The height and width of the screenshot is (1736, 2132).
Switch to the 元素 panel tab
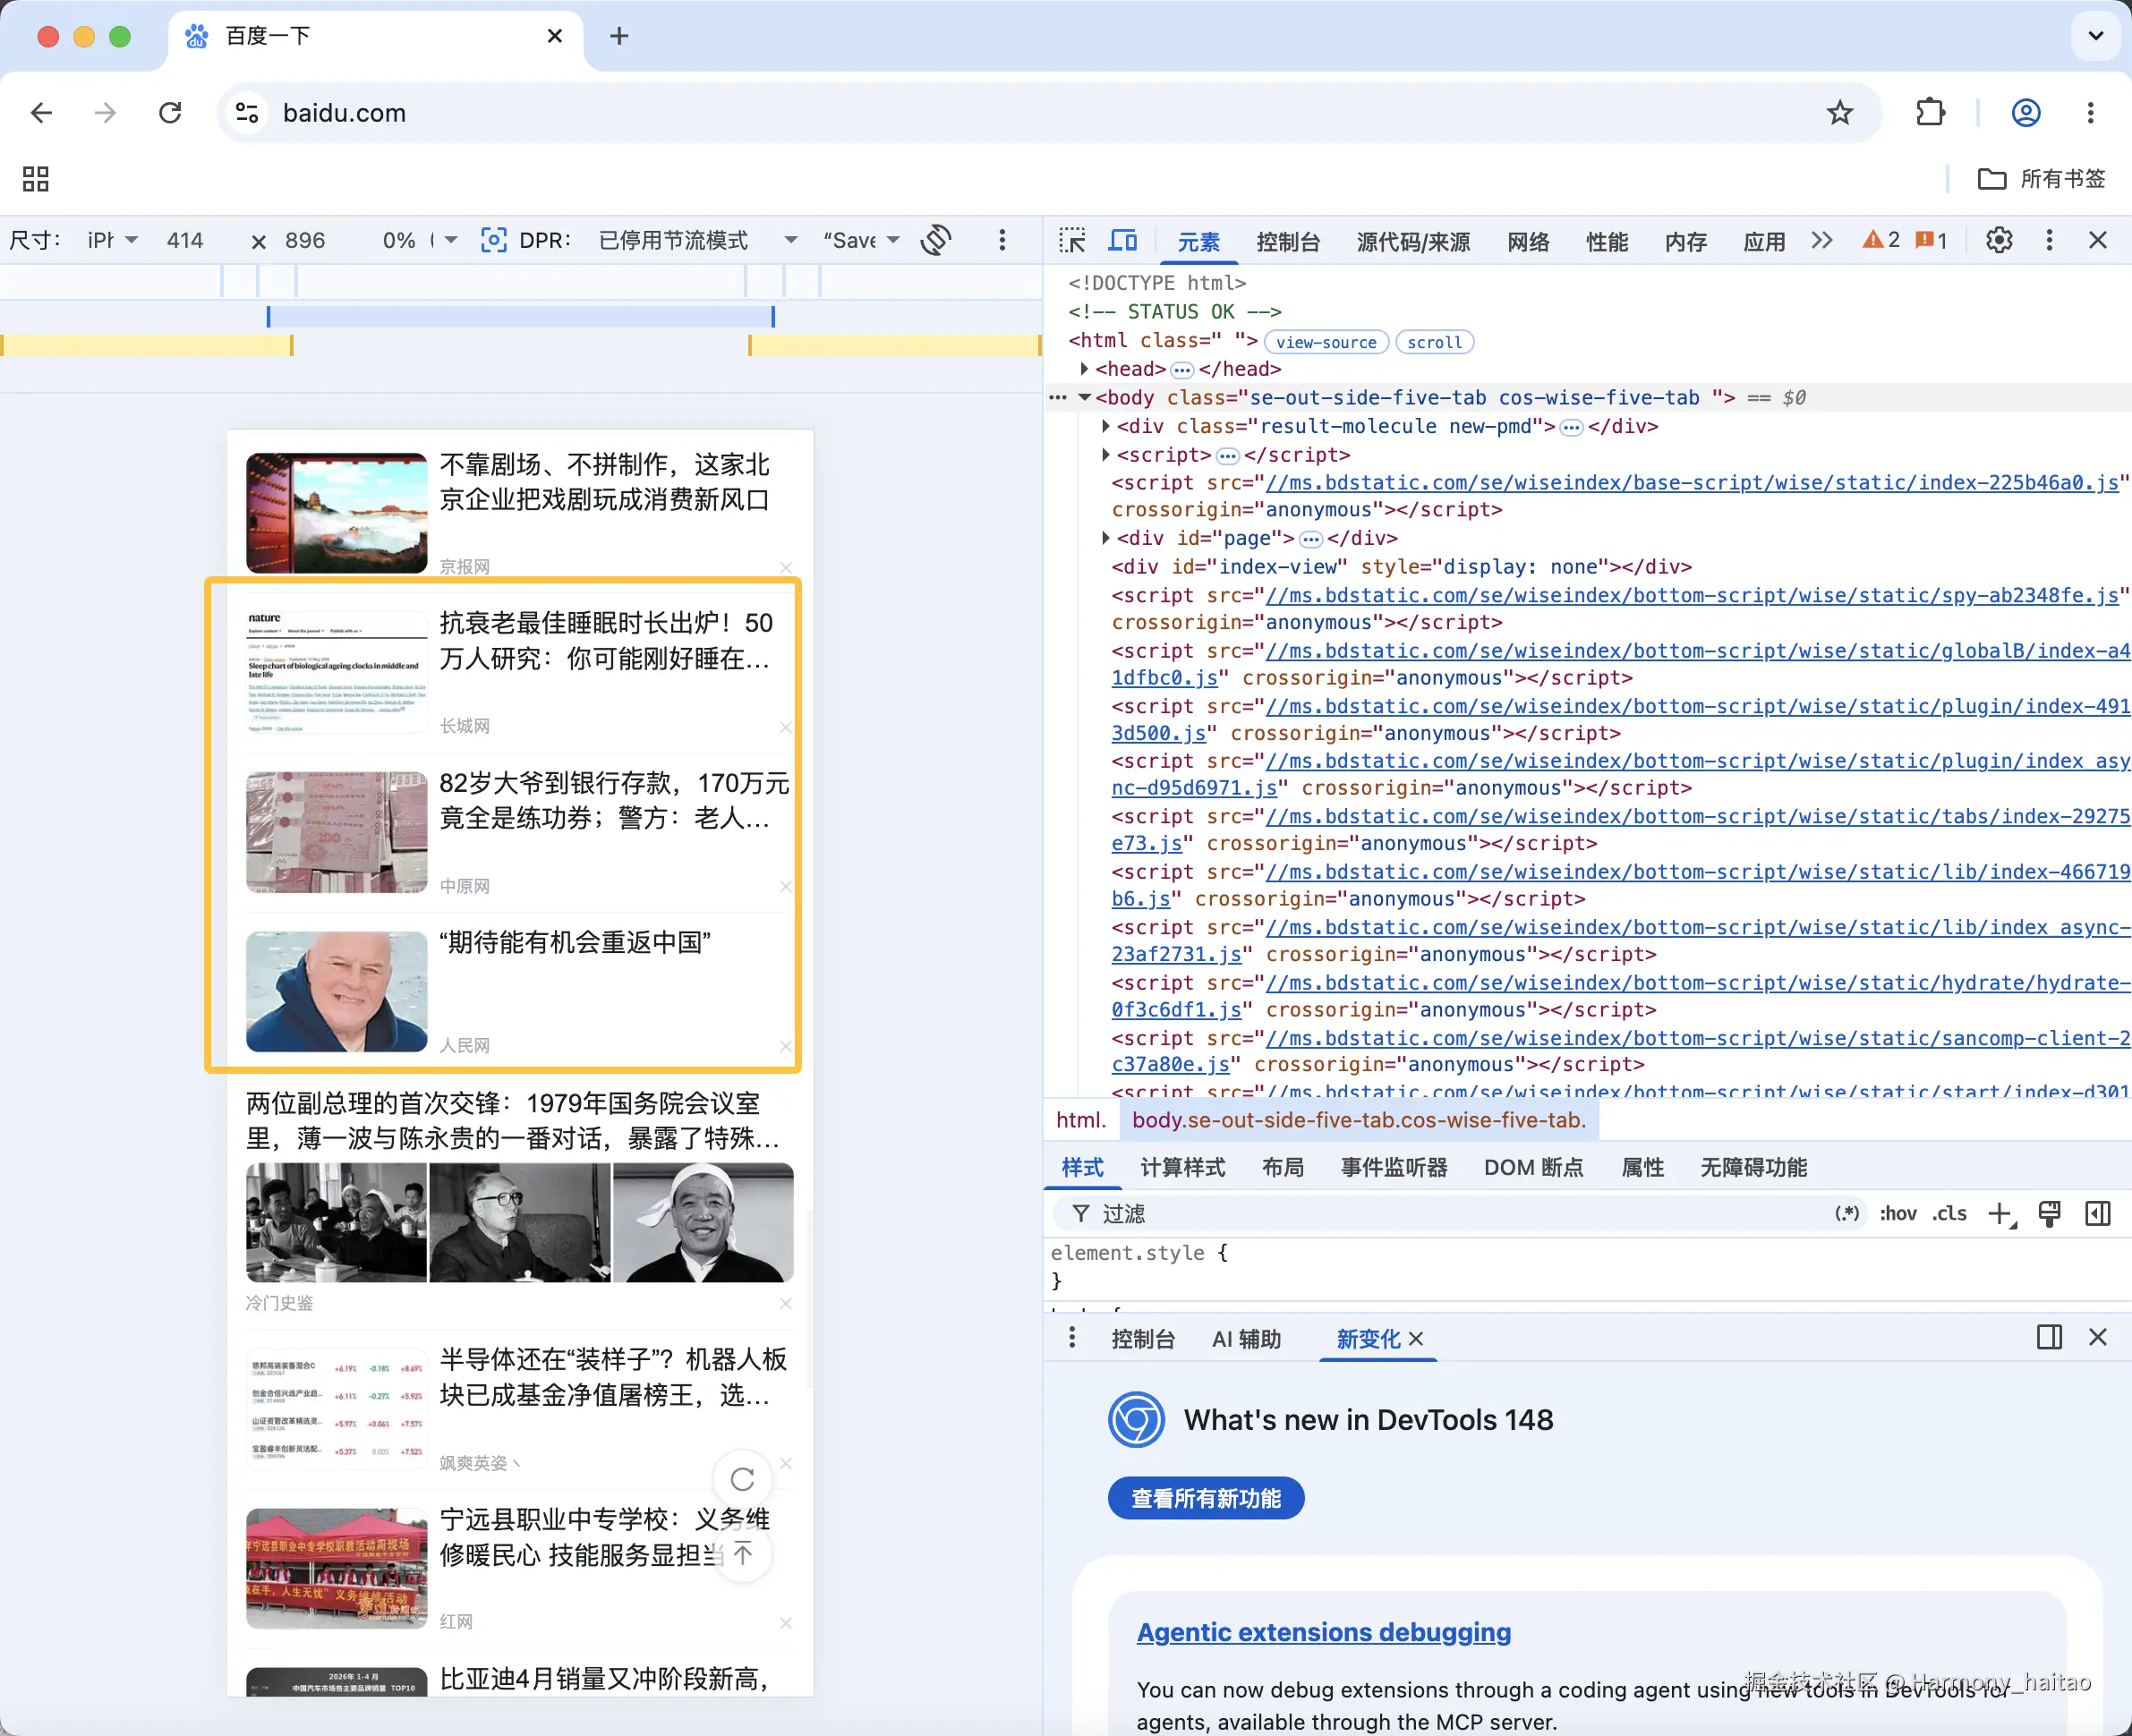click(1198, 242)
